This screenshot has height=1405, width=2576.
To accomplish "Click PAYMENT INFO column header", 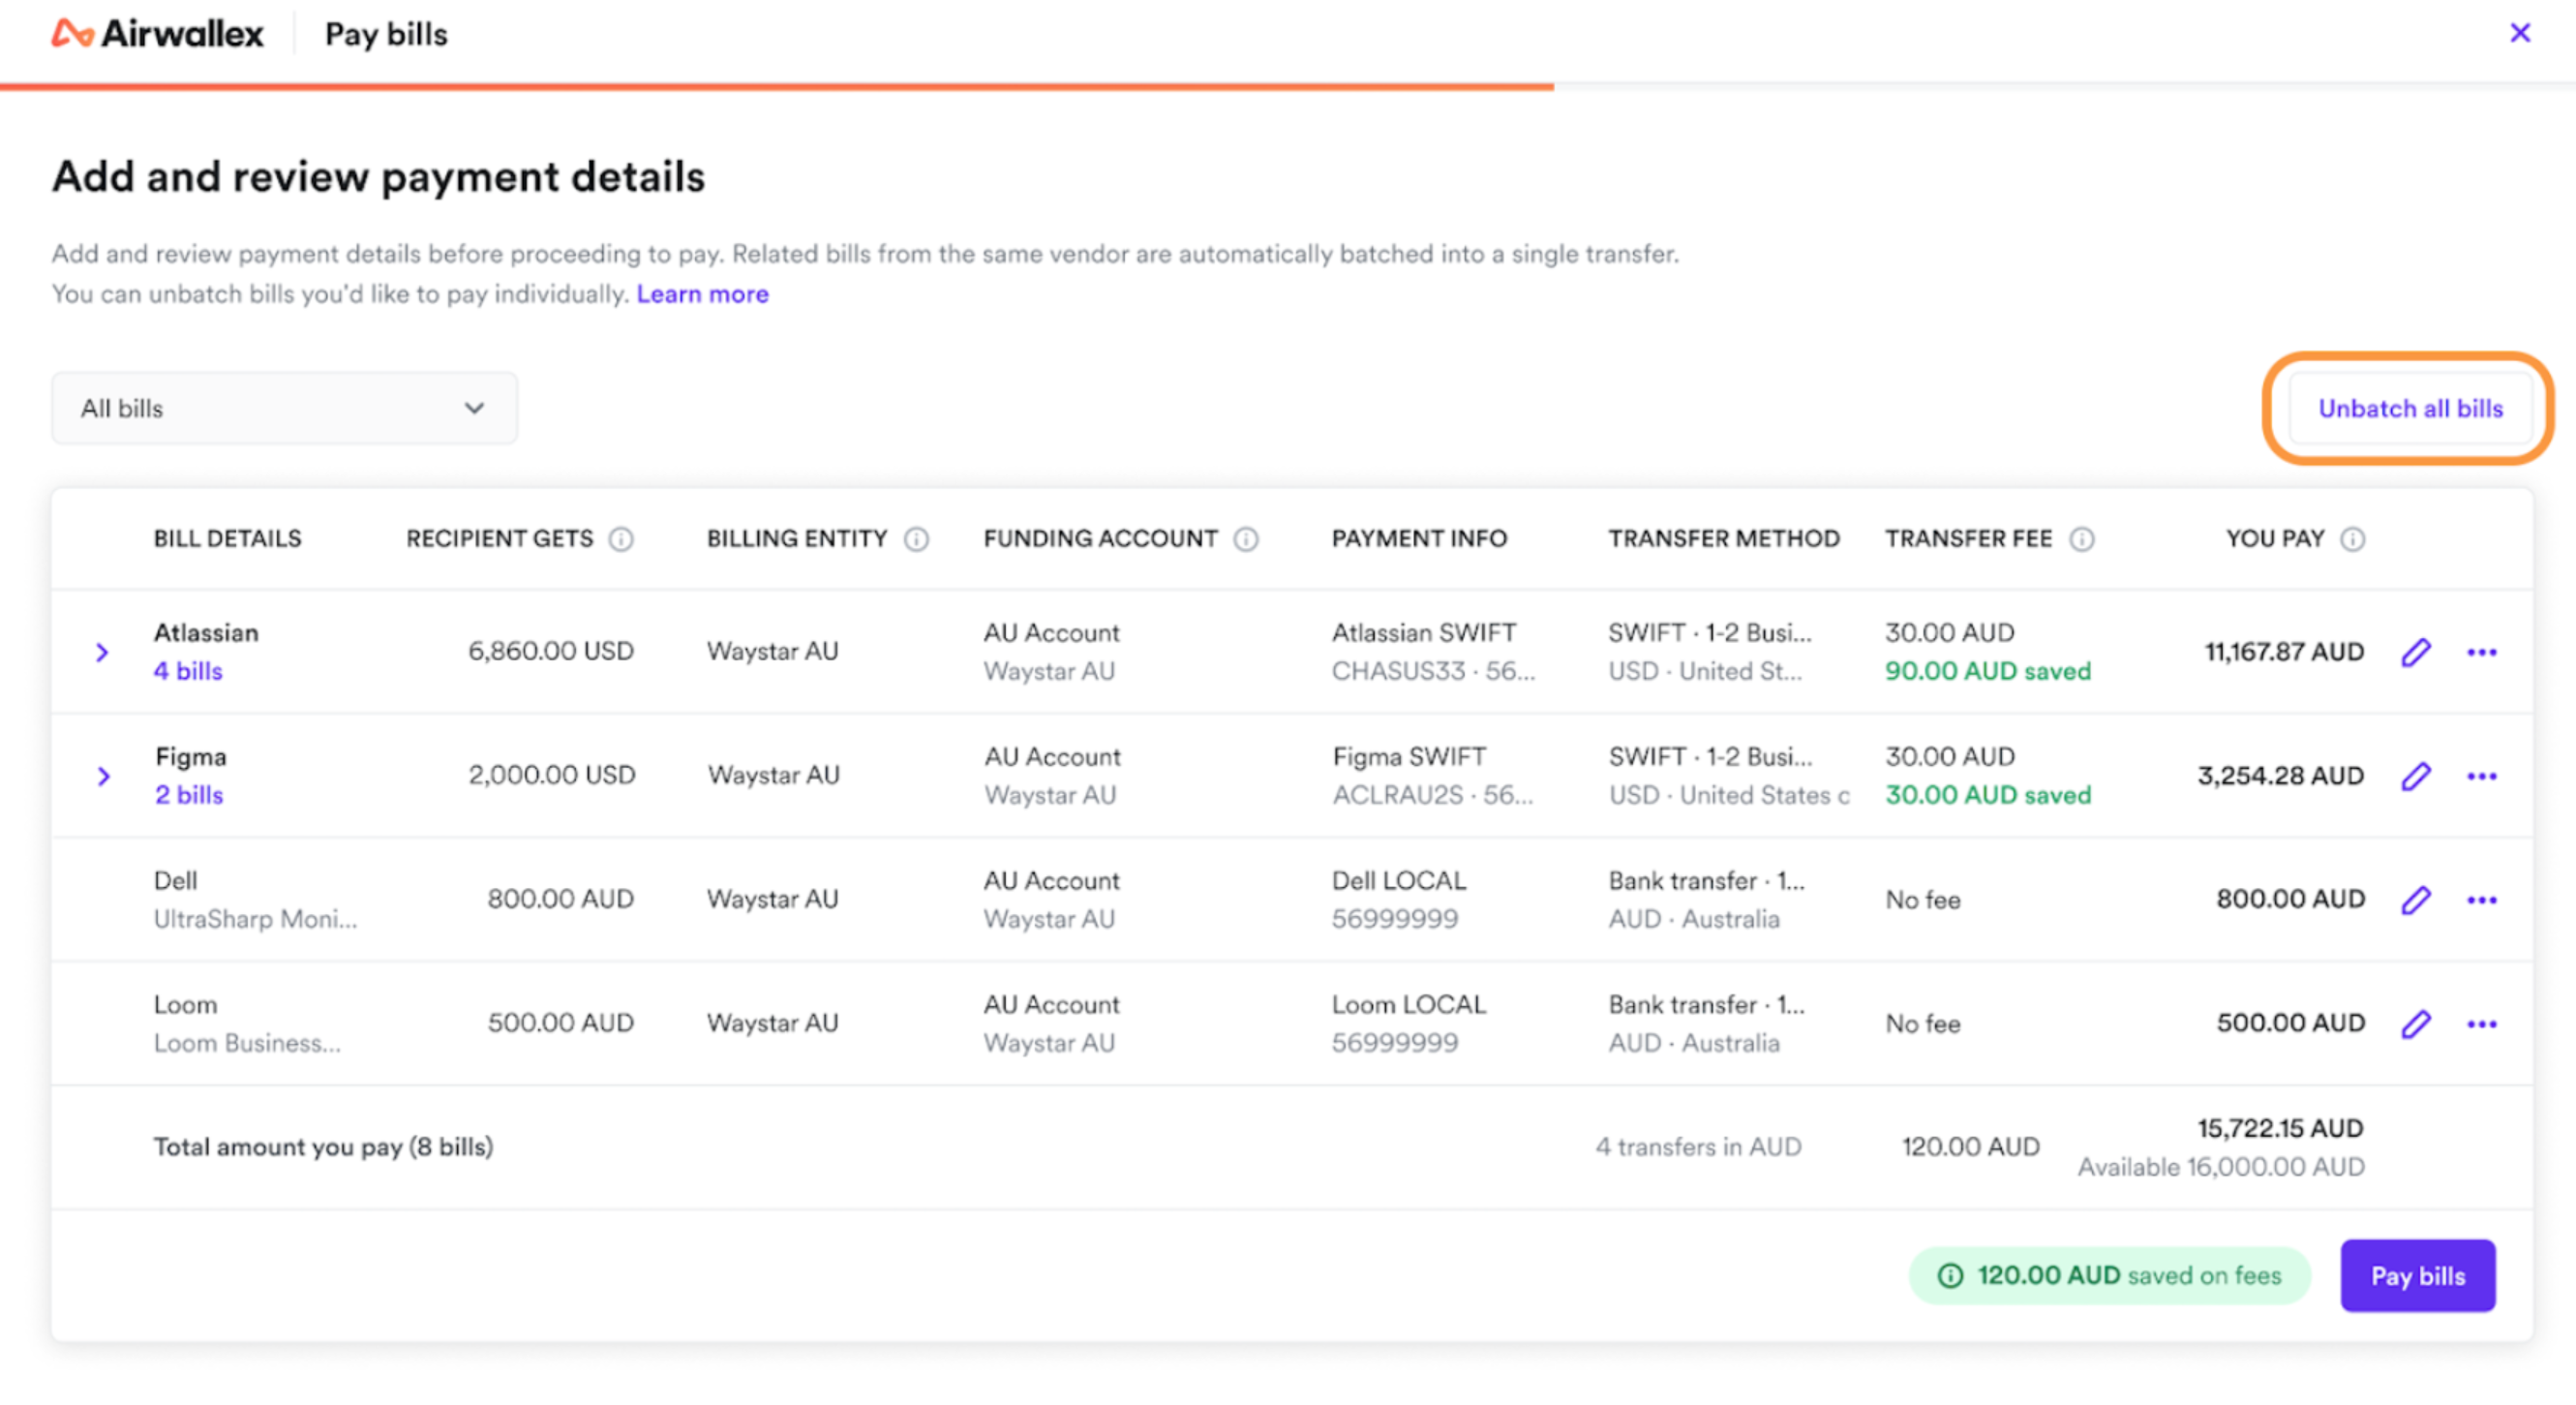I will click(x=1419, y=539).
